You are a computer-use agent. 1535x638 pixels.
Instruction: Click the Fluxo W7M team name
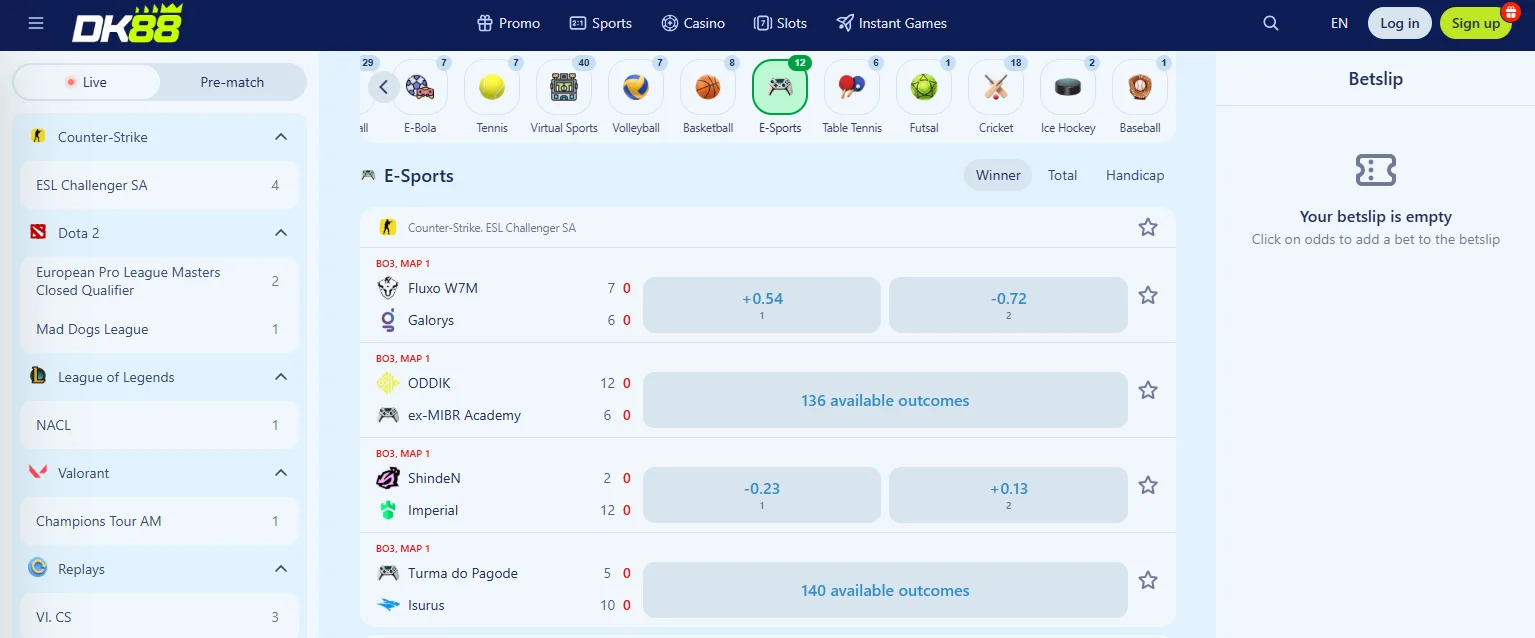tap(443, 288)
